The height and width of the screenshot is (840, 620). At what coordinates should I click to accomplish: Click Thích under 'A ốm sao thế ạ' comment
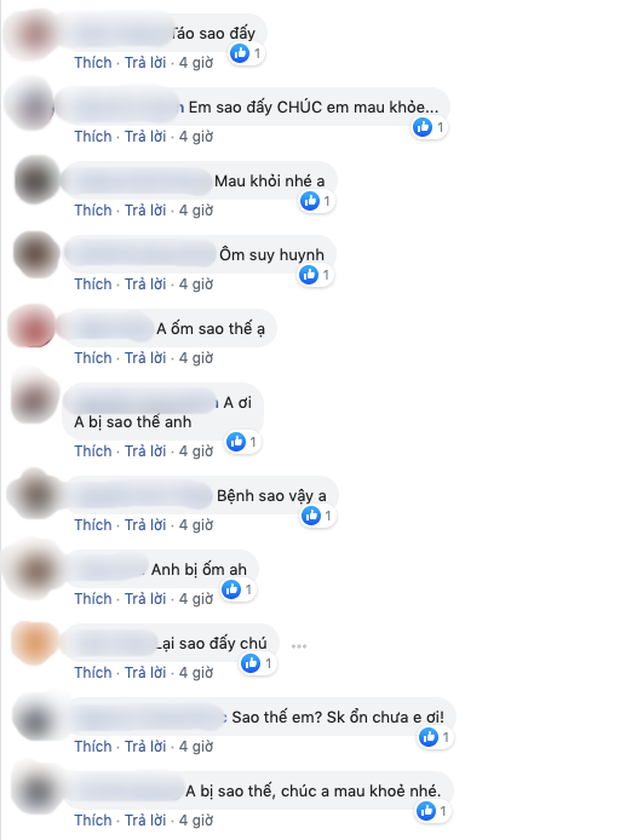click(x=93, y=357)
